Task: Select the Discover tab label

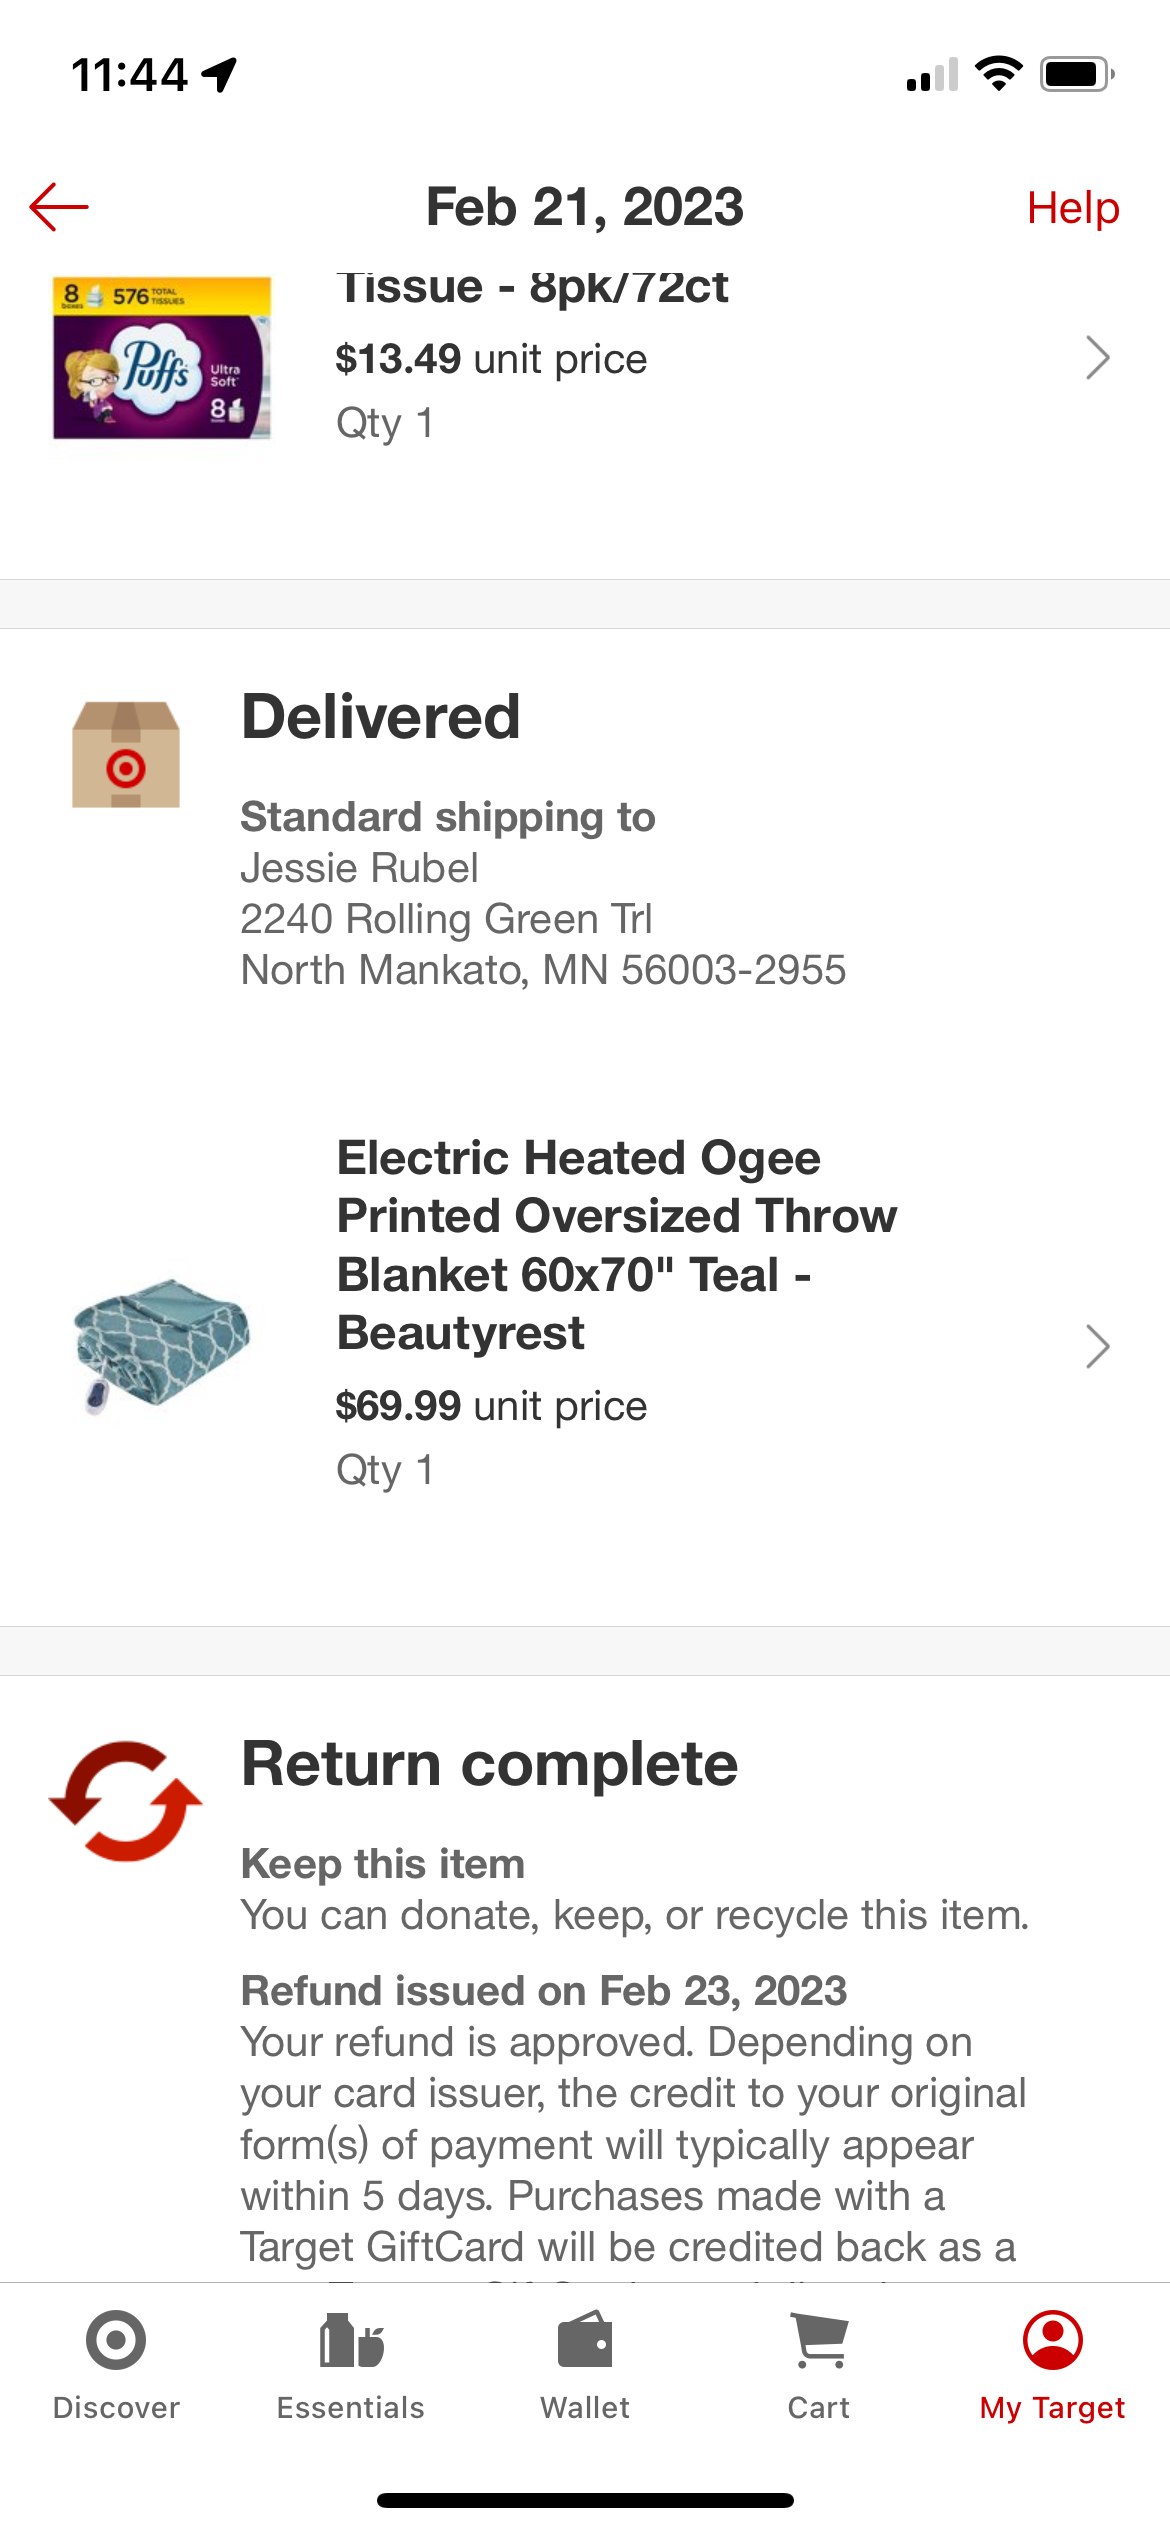Action: tap(116, 2407)
